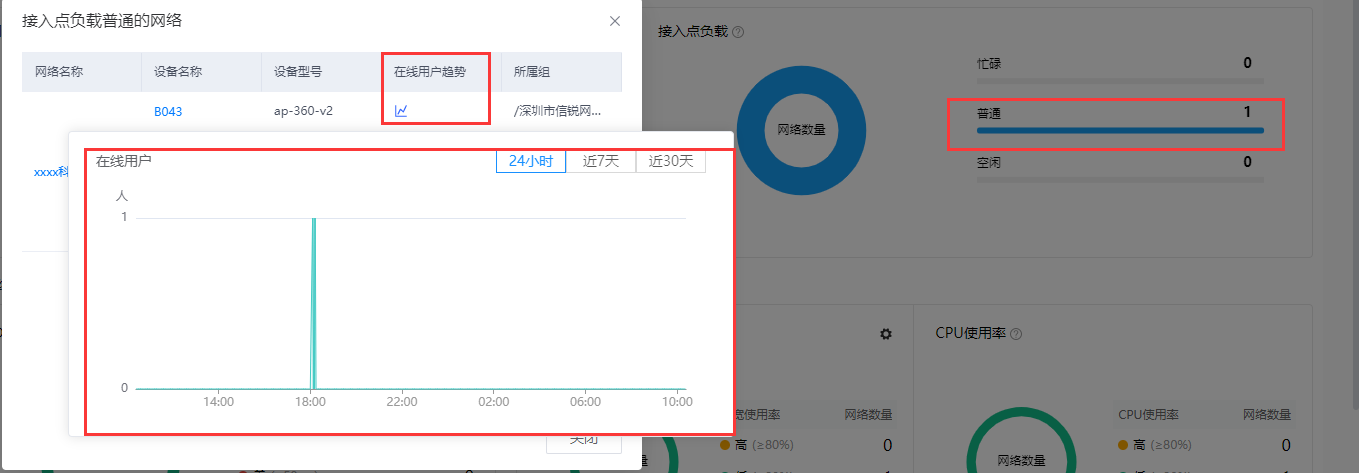The width and height of the screenshot is (1359, 473).
Task: Click the spike at 18:00 in chart
Action: pos(314,300)
